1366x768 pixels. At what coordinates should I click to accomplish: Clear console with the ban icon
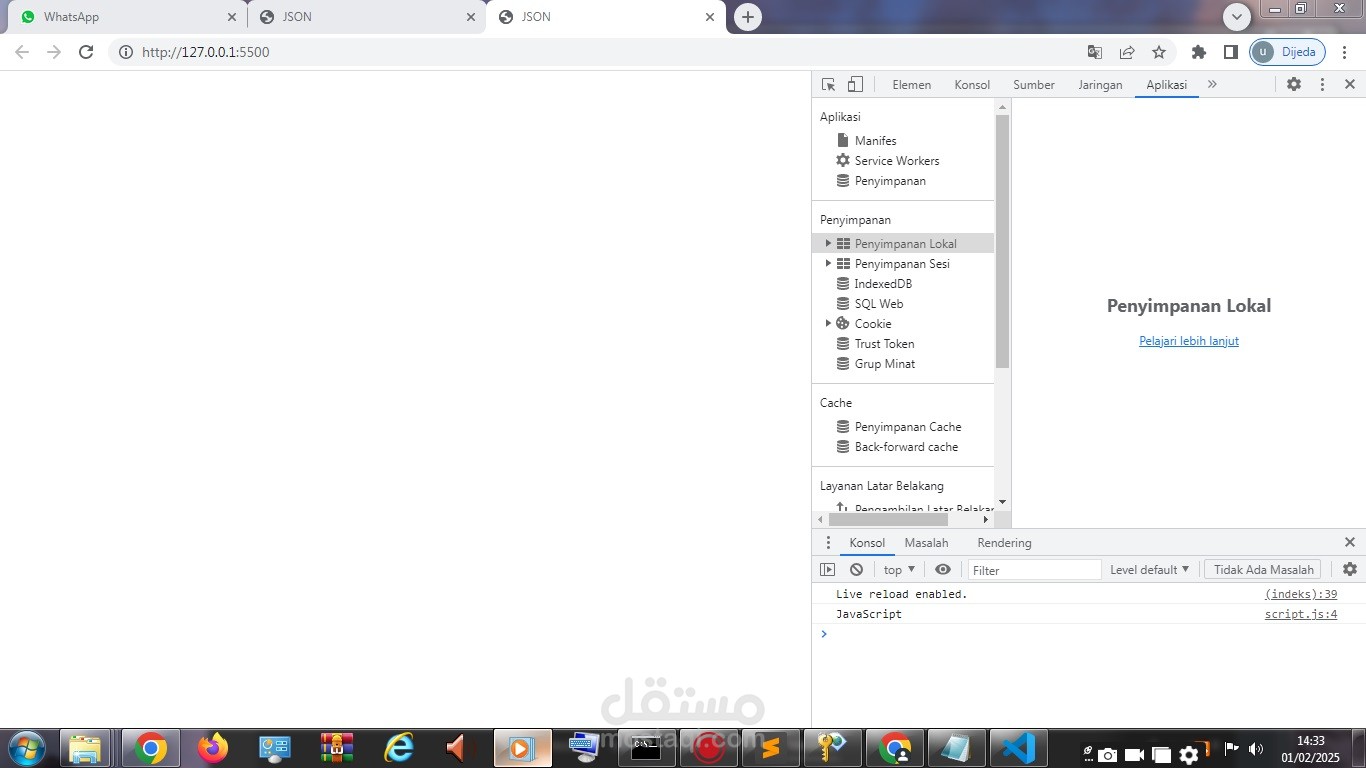click(856, 570)
